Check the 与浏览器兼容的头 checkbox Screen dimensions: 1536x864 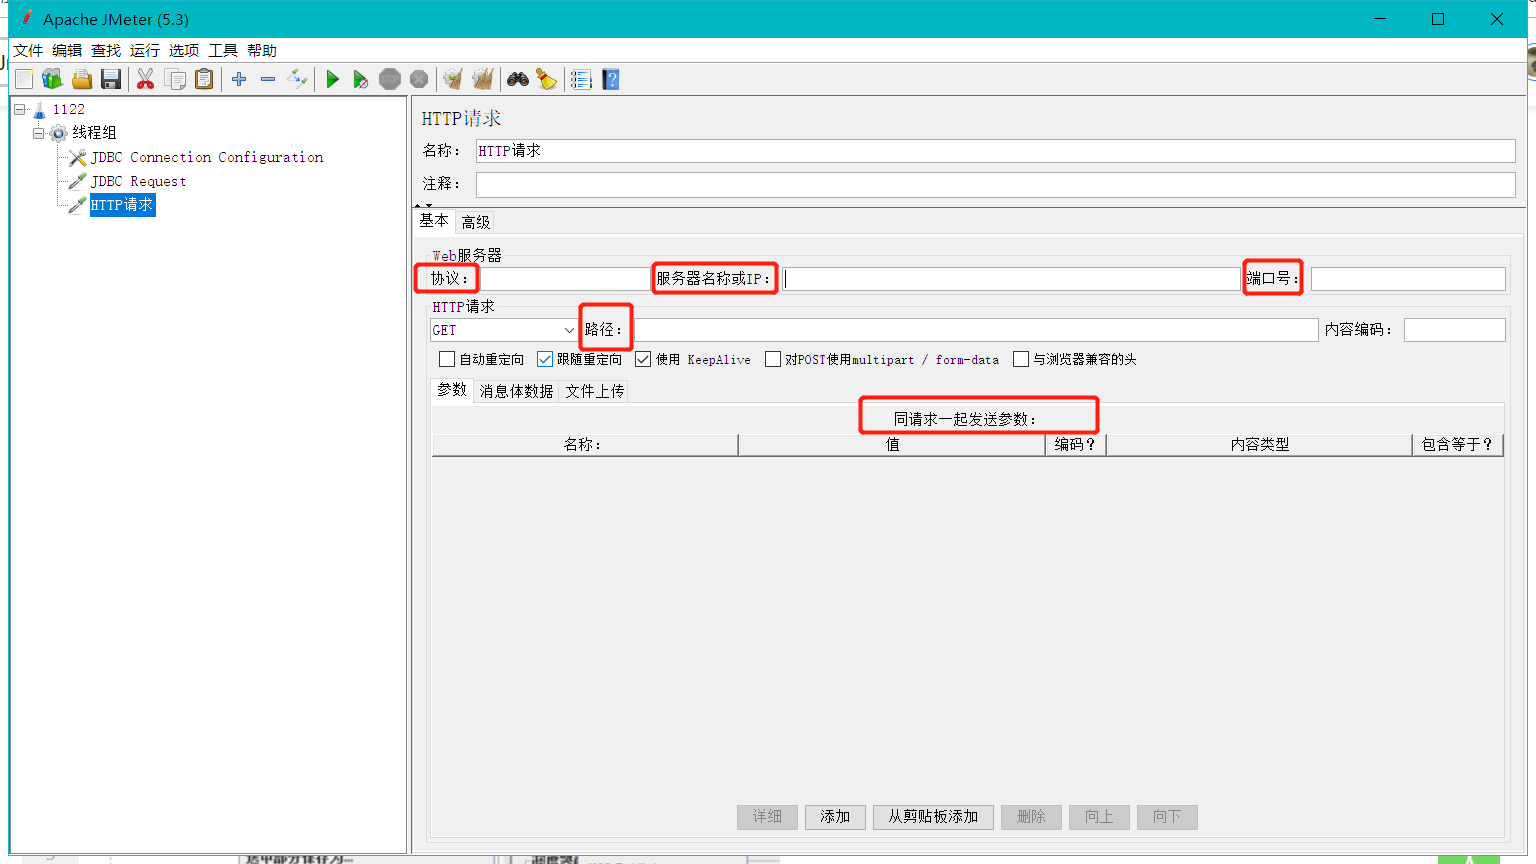click(1021, 359)
